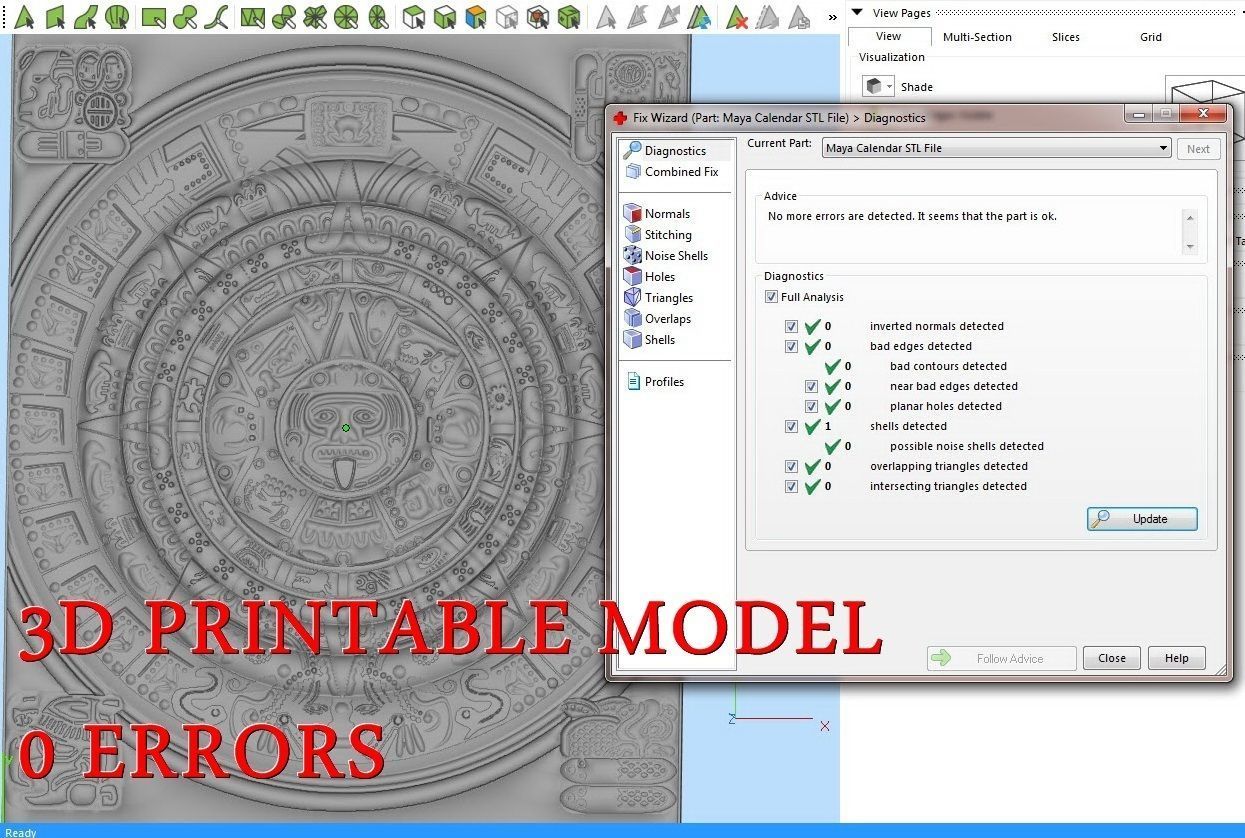Toggle the Full Analysis checkbox
The height and width of the screenshot is (838, 1245).
[x=771, y=297]
